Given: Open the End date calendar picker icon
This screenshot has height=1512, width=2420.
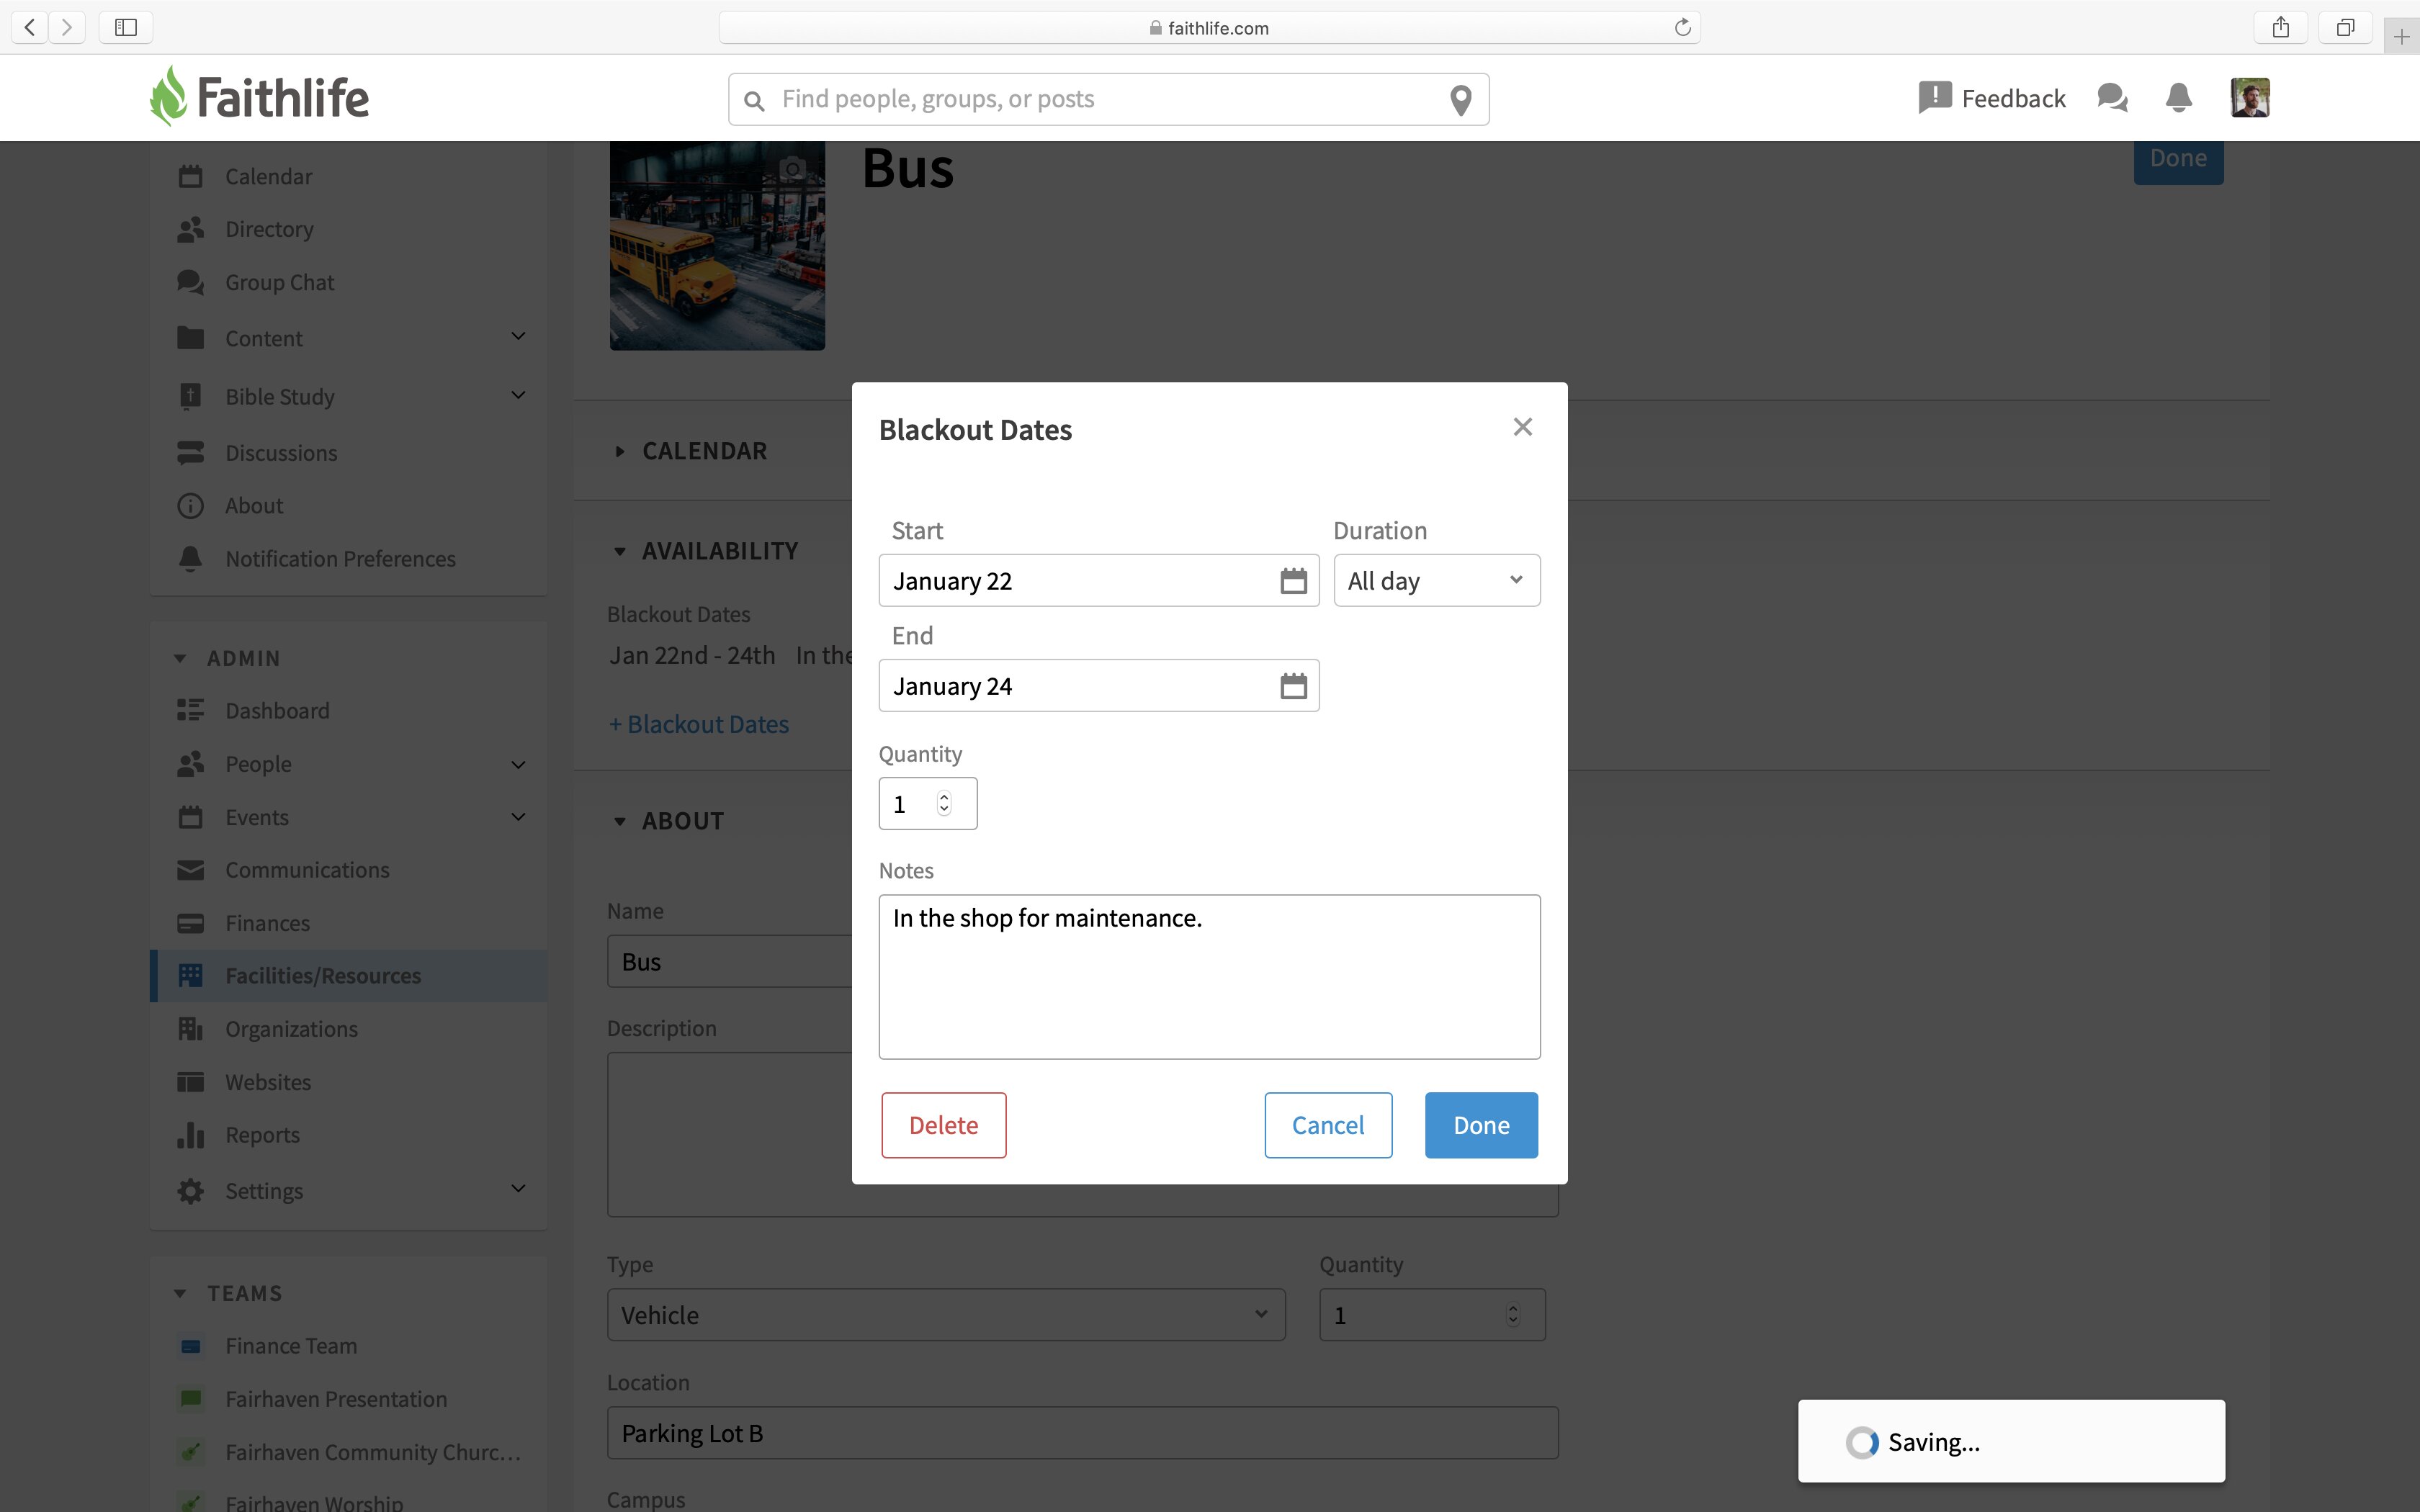Looking at the screenshot, I should (1293, 686).
